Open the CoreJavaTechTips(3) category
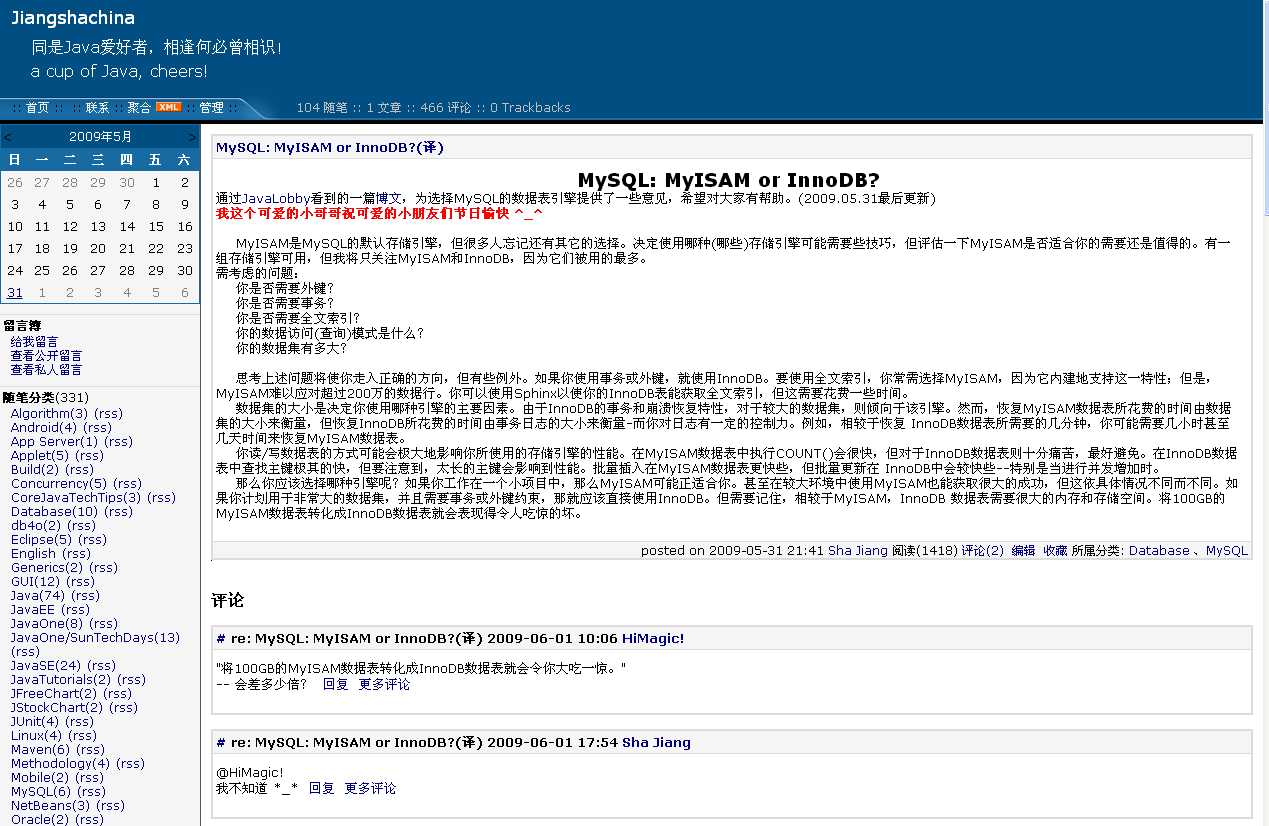 pos(76,497)
